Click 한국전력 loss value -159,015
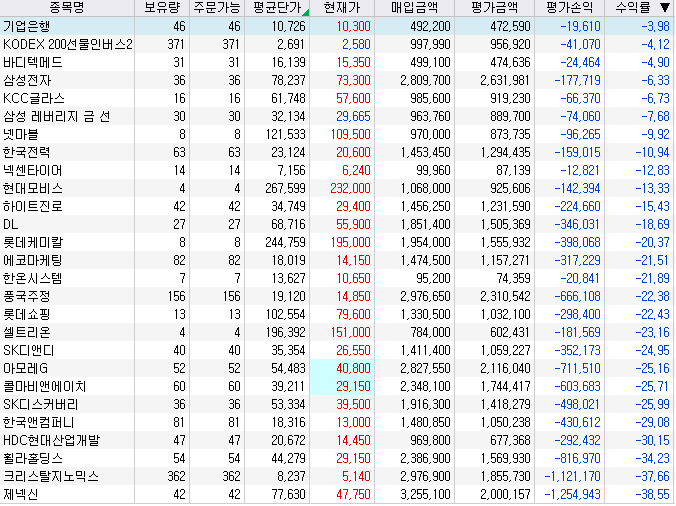 [x=577, y=153]
